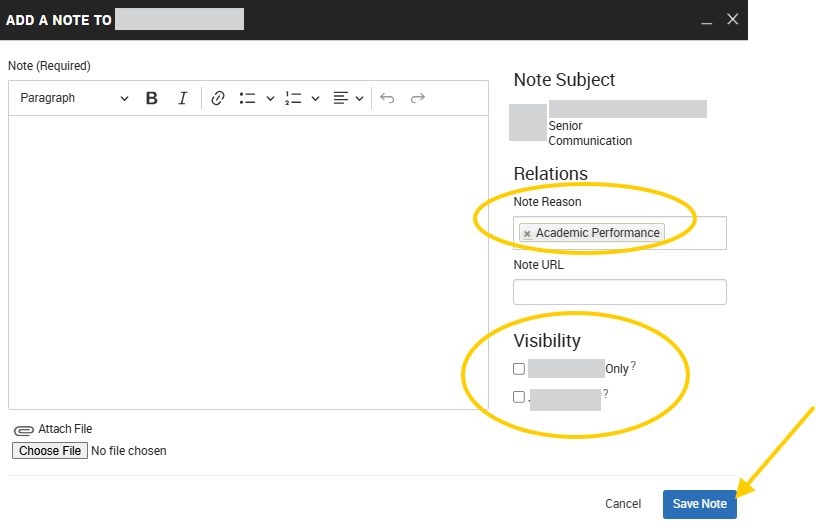Toggle bold formatting in the note editor
Screen dimensions: 816x530
(152, 98)
